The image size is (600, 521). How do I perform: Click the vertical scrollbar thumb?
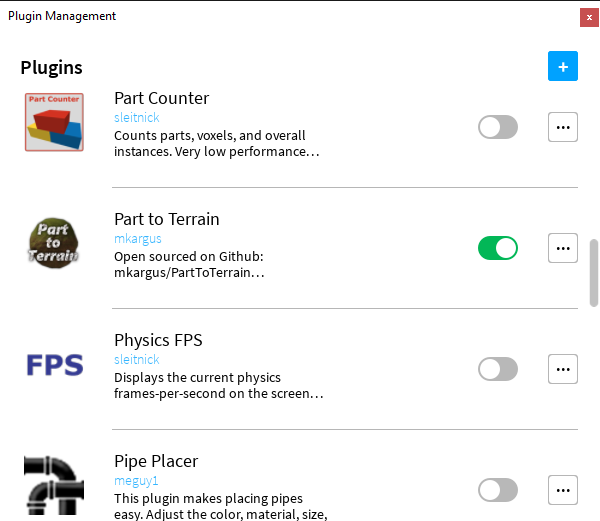(x=594, y=271)
